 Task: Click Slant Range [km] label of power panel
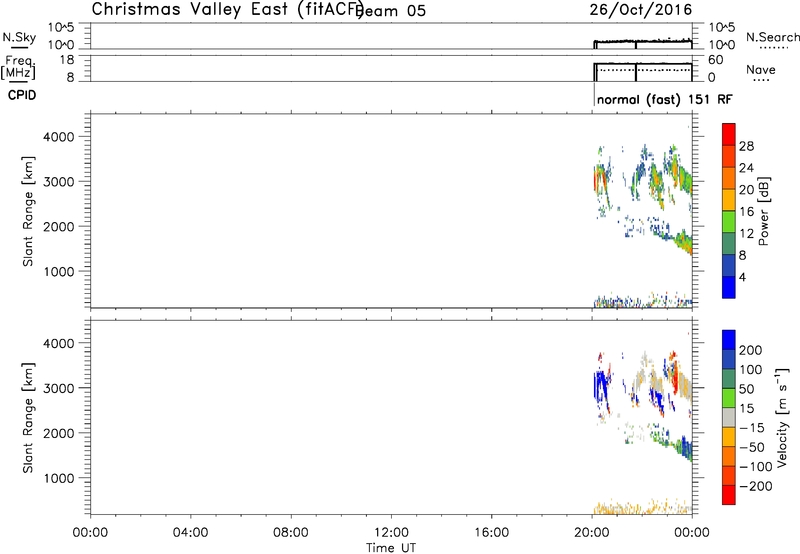coord(28,211)
